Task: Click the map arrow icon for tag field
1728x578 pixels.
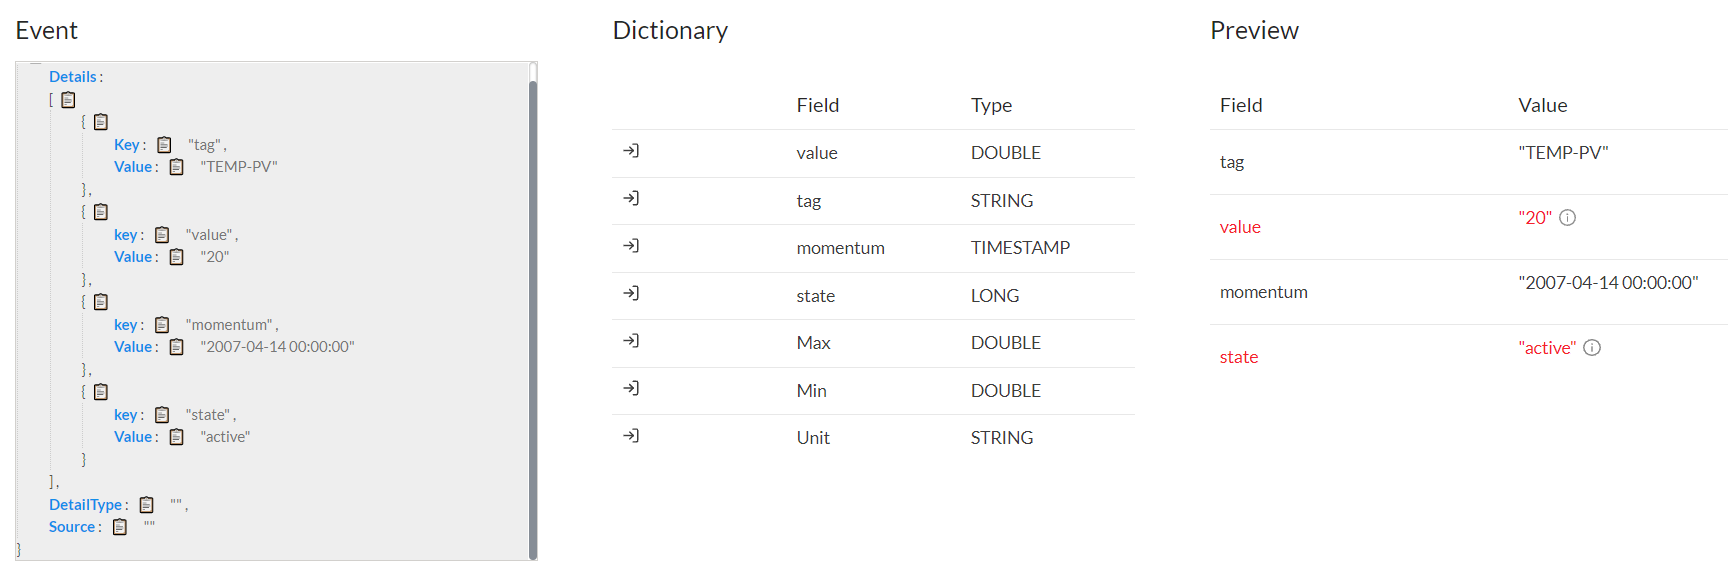Action: pyautogui.click(x=631, y=198)
